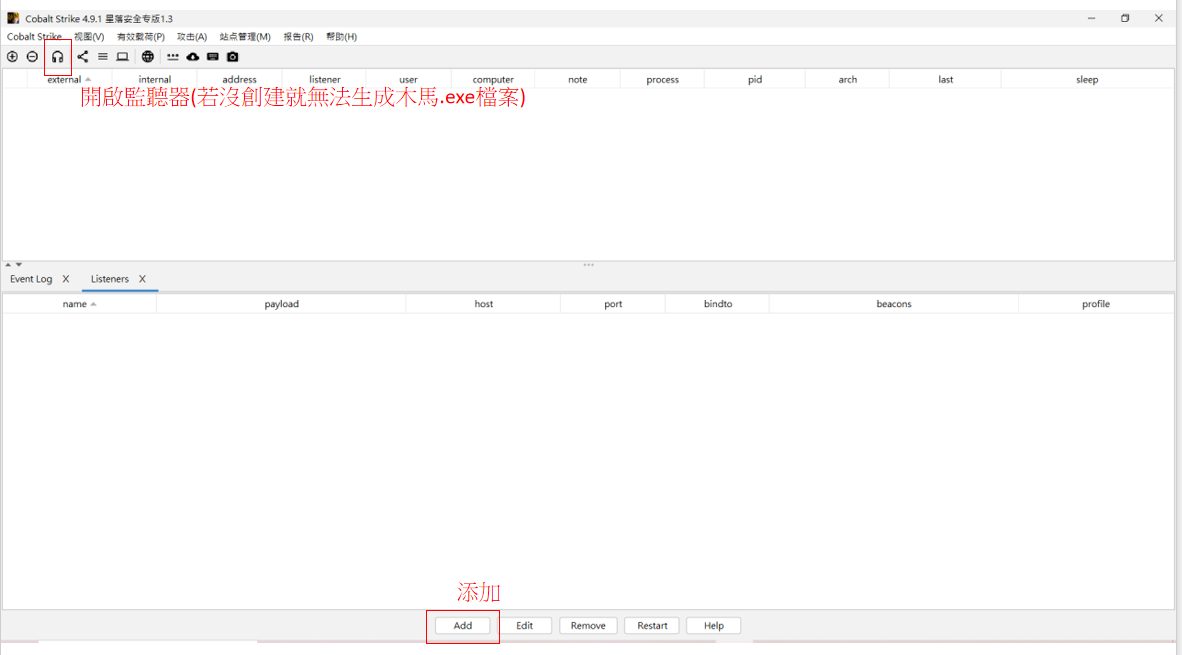Sort sessions by address column
Viewport: 1182px width, 655px height.
click(x=240, y=79)
